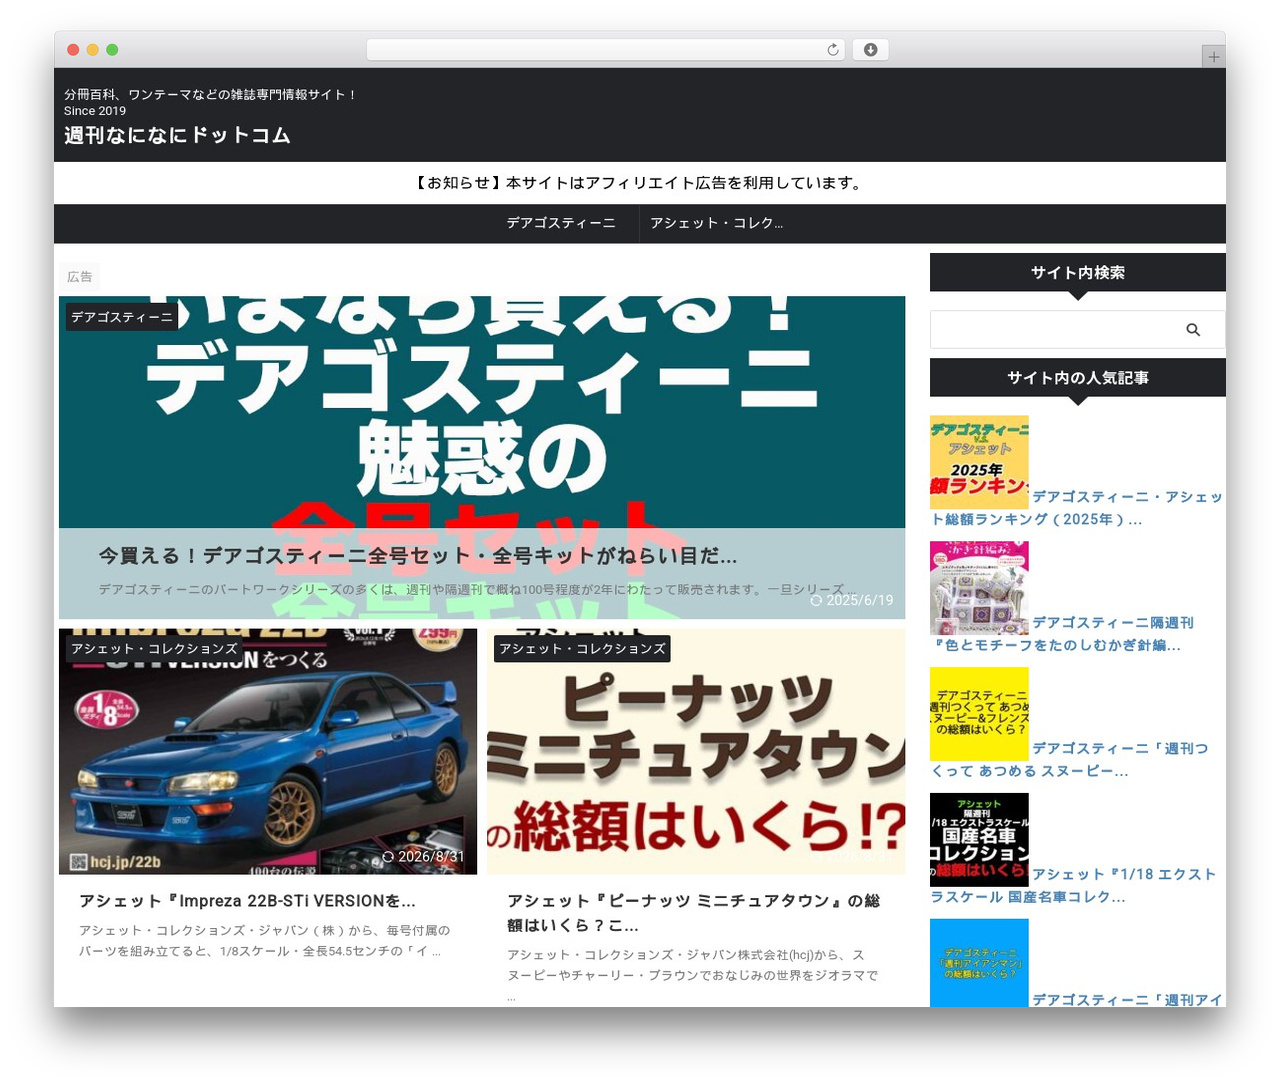This screenshot has height=1084, width=1280.
Task: Click the yellow スヌーピー&フレンズ thumbnail
Action: [x=979, y=714]
